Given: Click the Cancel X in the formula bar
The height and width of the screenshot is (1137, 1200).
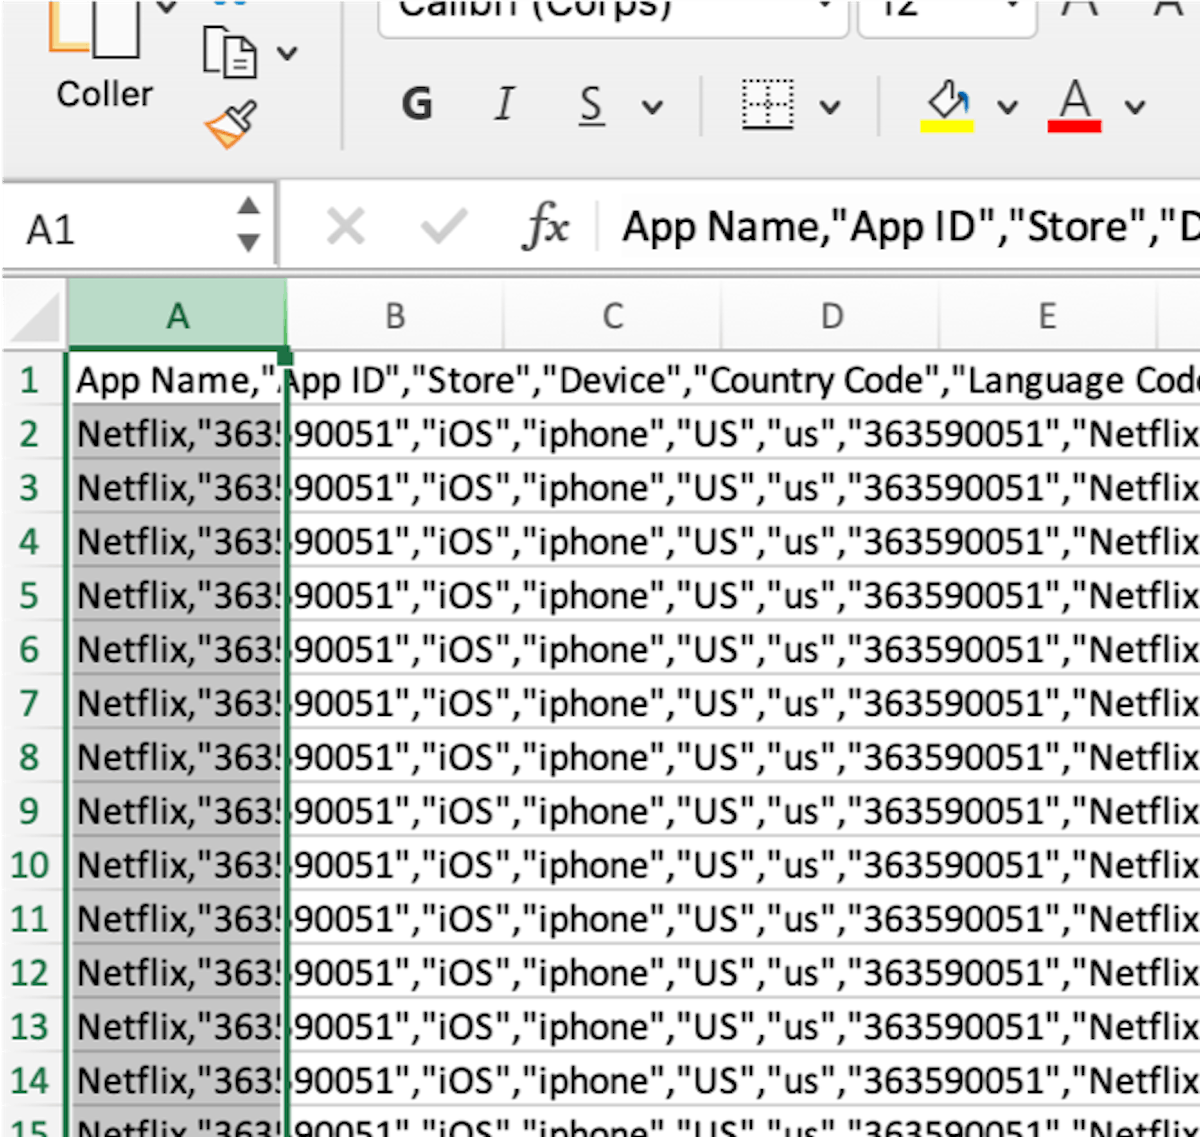Looking at the screenshot, I should click(345, 226).
